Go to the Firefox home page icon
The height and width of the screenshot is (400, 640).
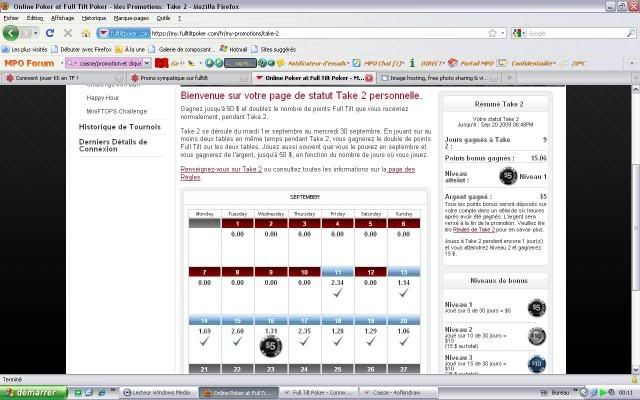(x=86, y=33)
